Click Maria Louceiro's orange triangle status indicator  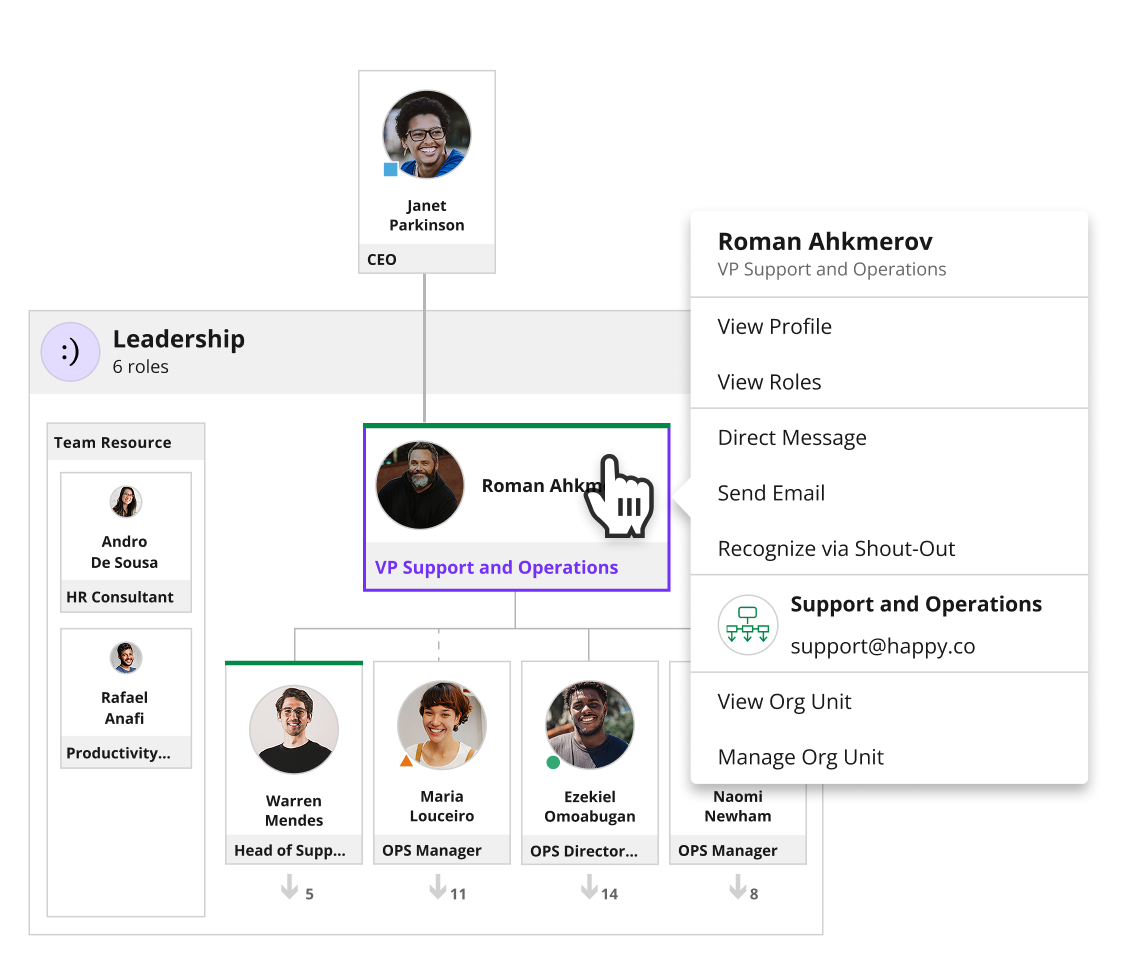(406, 761)
